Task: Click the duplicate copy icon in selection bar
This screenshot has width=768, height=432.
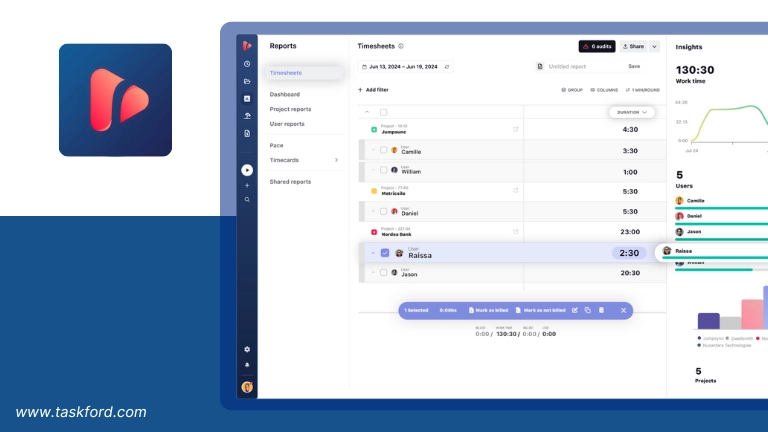Action: (x=588, y=310)
